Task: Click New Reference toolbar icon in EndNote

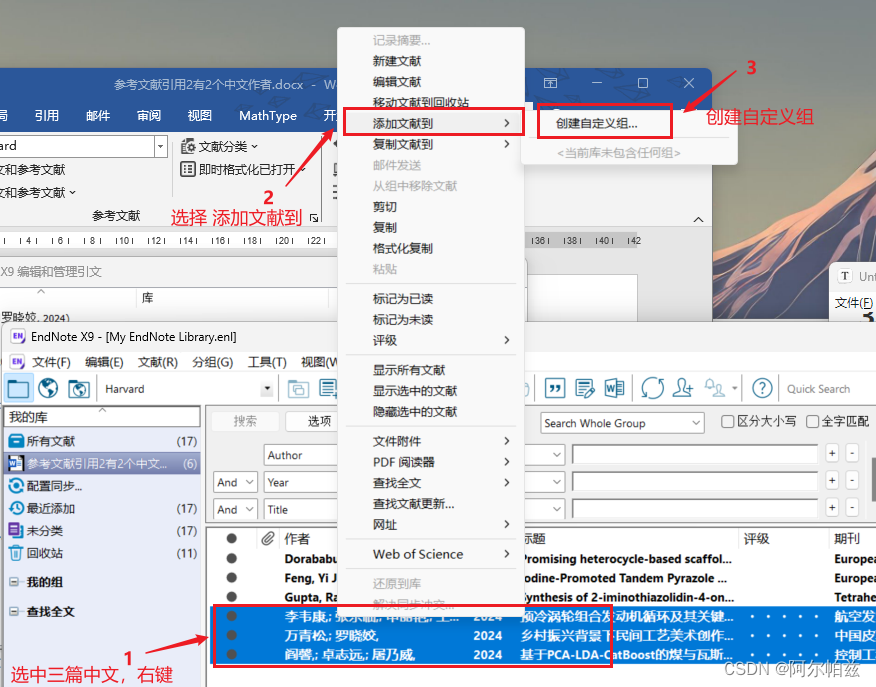Action: pos(328,388)
